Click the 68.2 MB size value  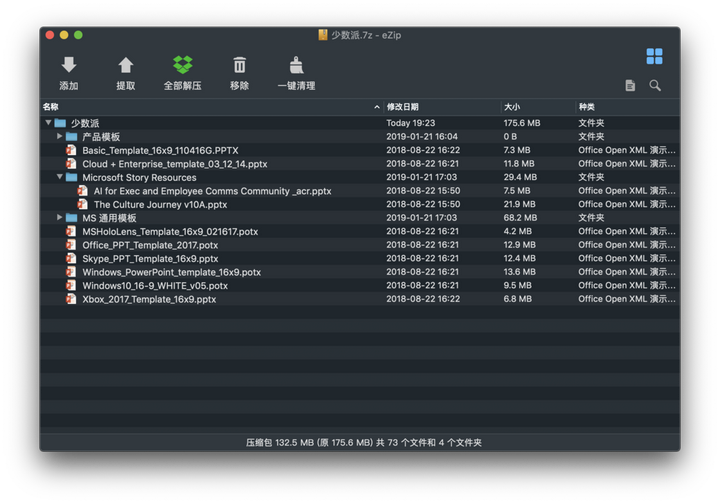tap(520, 218)
